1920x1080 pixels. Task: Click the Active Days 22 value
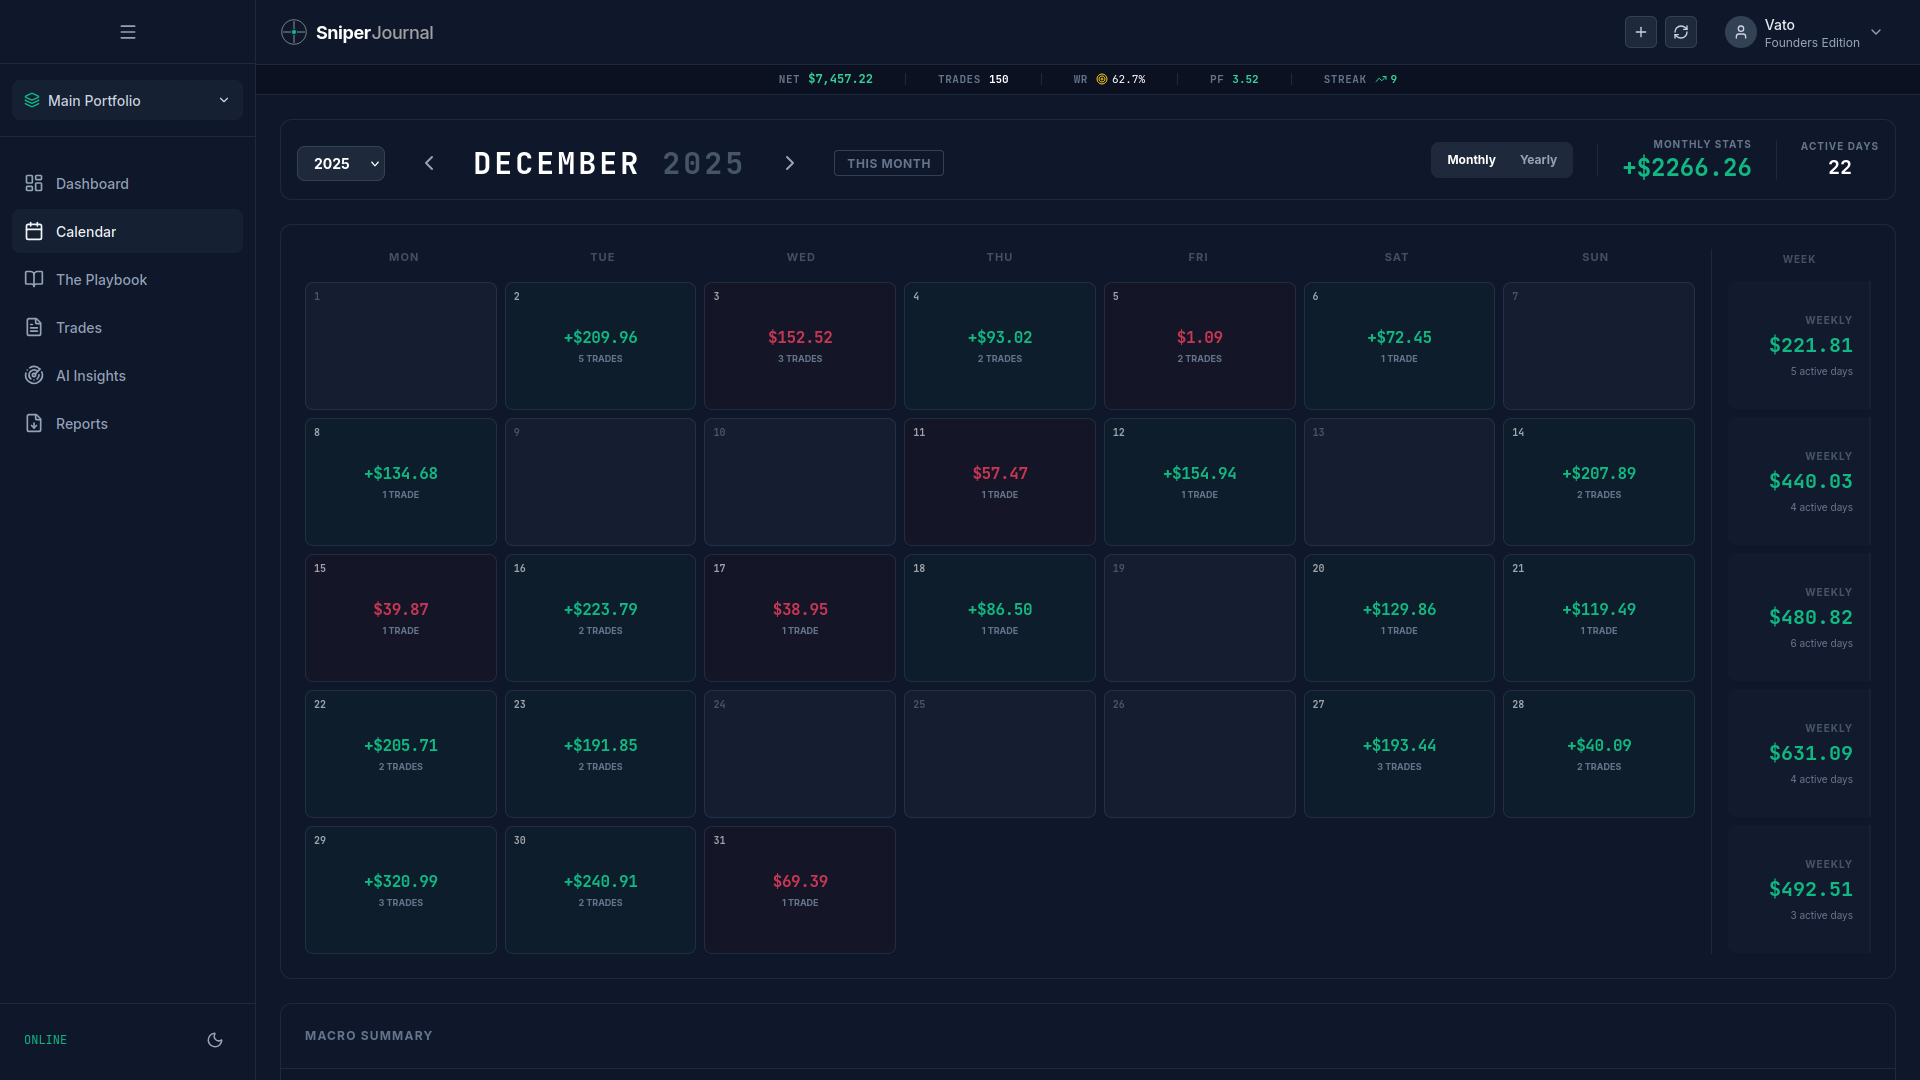(1840, 168)
